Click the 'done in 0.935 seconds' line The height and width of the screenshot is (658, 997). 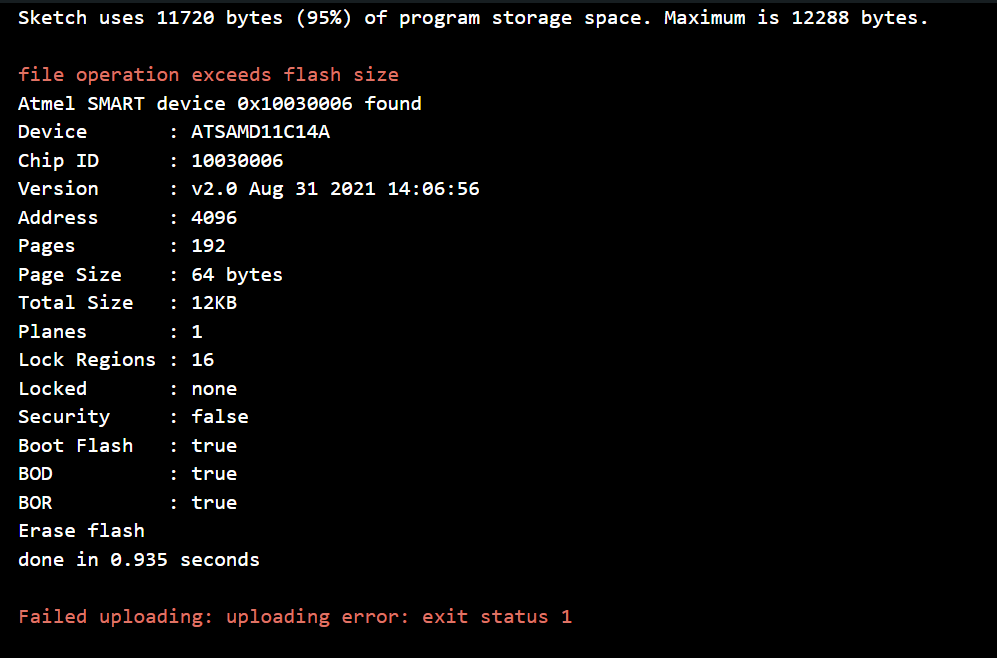[139, 560]
